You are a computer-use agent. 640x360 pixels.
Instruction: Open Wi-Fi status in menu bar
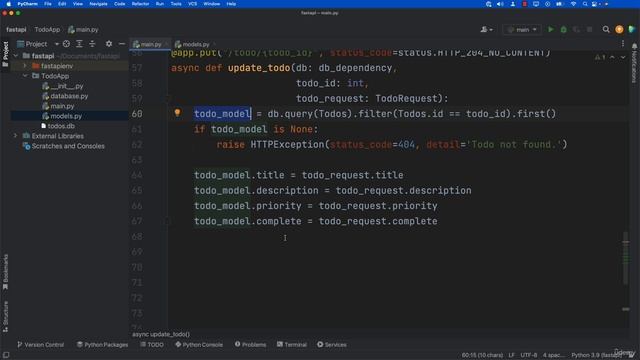click(573, 4)
